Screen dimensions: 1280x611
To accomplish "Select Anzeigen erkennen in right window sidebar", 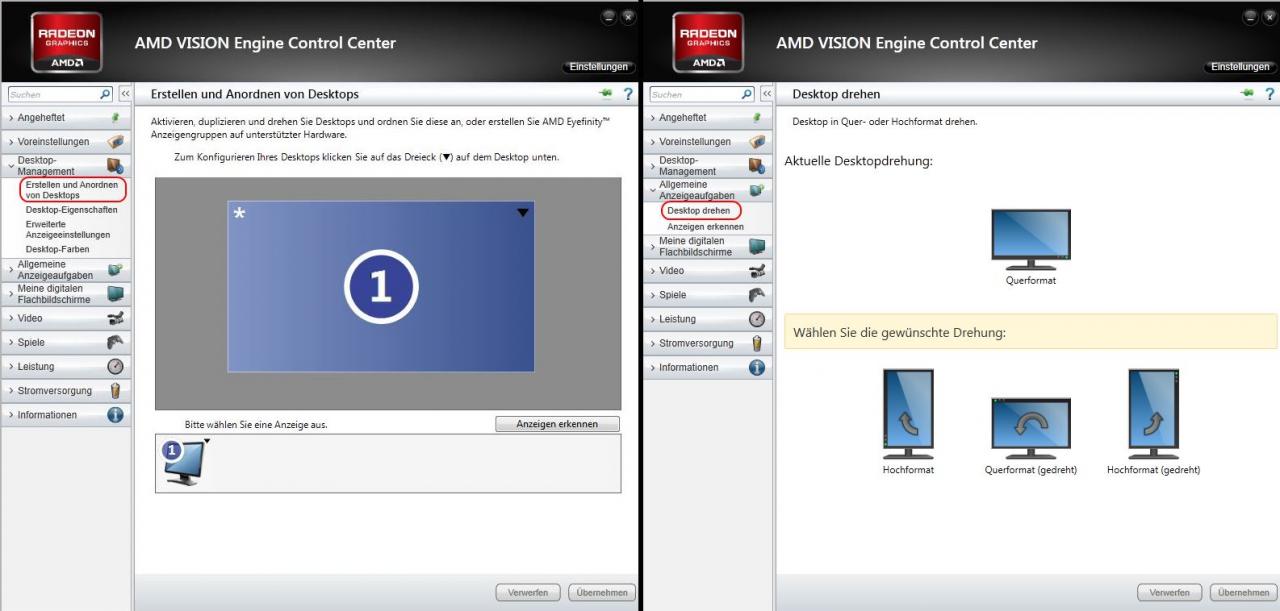I will (x=706, y=227).
